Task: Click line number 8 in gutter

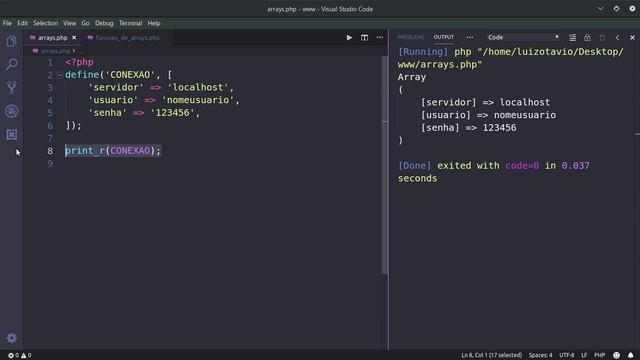Action: pyautogui.click(x=50, y=151)
